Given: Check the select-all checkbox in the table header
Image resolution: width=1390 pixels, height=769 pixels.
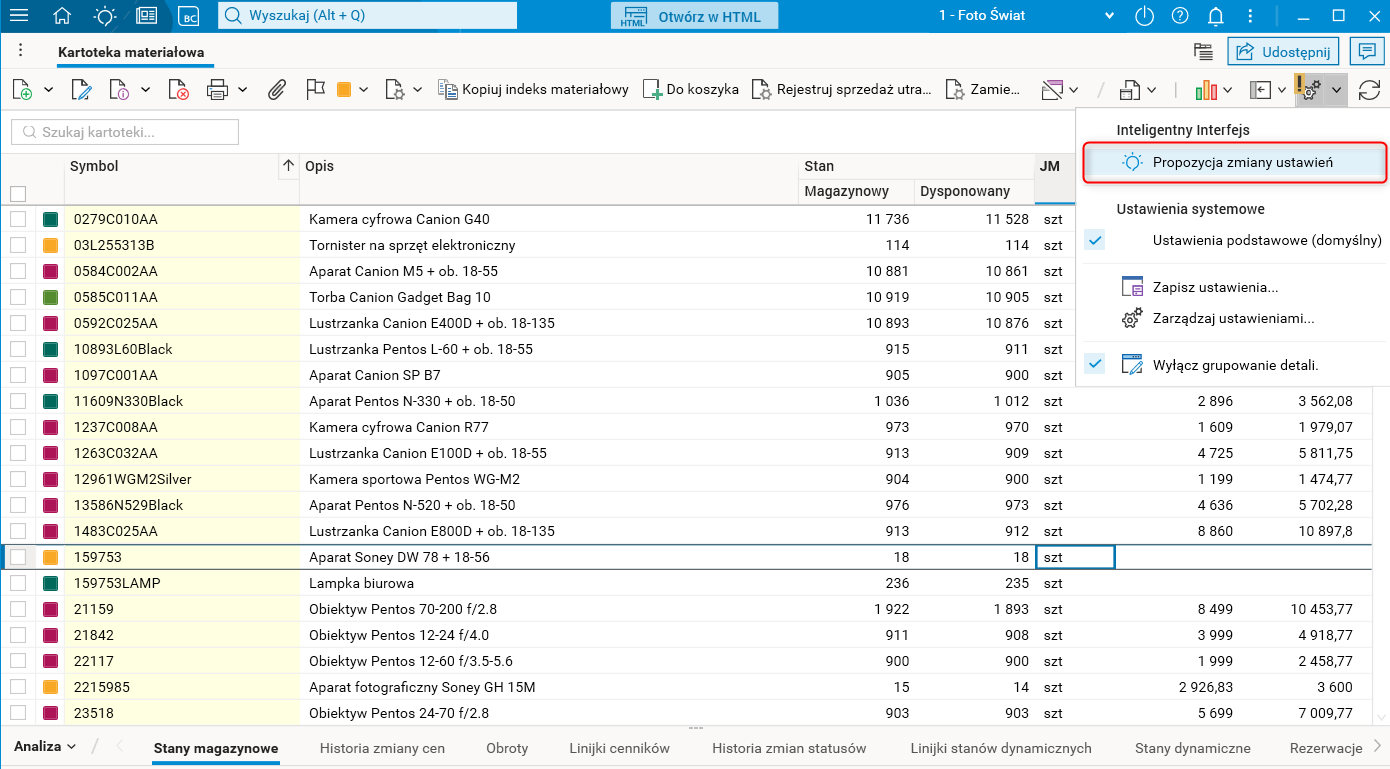Looking at the screenshot, I should [x=18, y=193].
